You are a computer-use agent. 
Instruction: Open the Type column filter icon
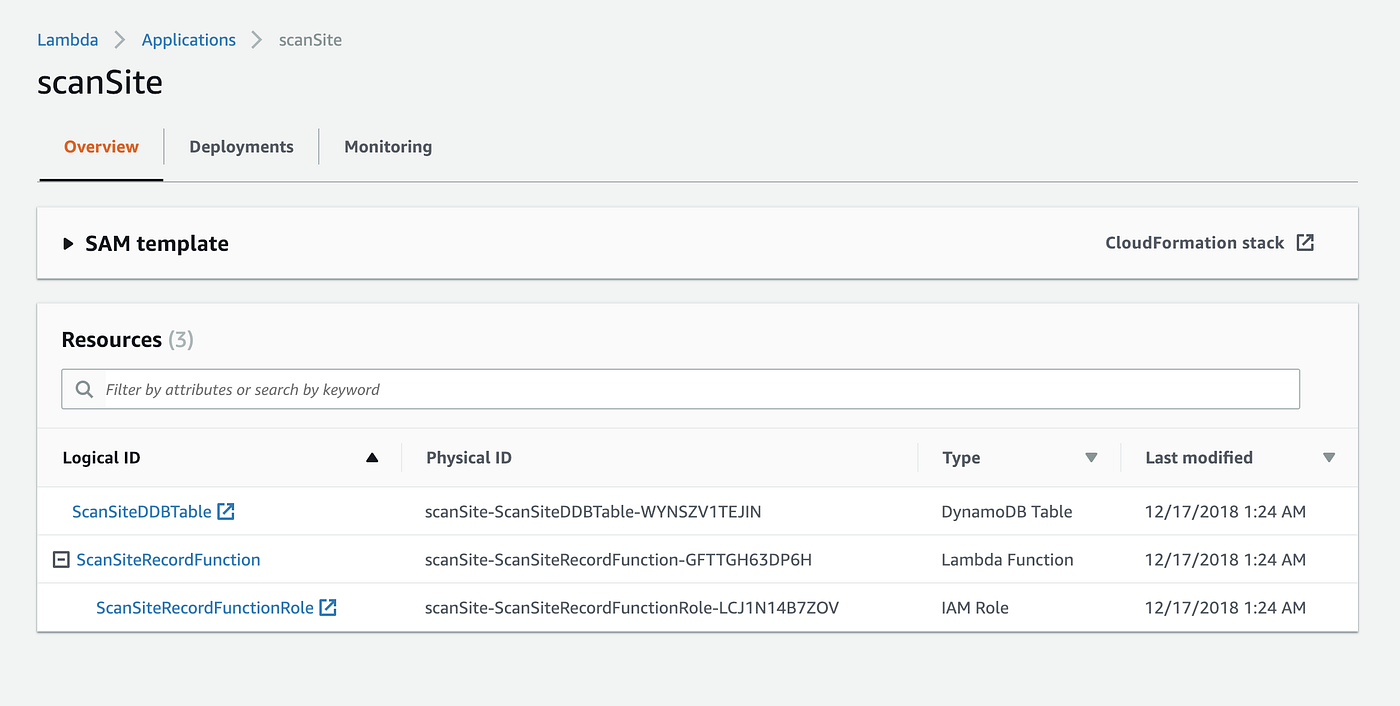[1091, 457]
